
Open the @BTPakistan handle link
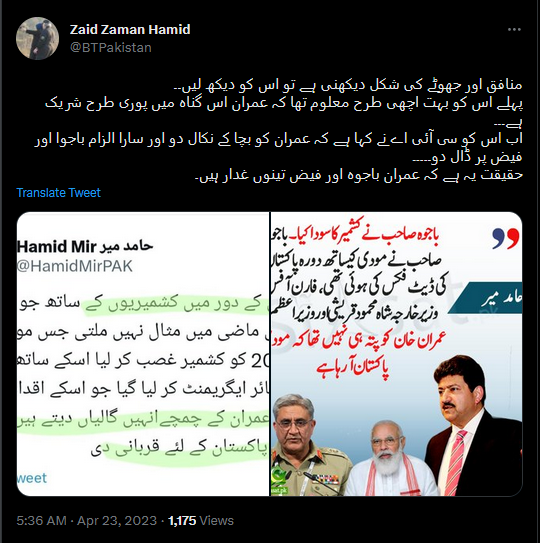tap(110, 47)
